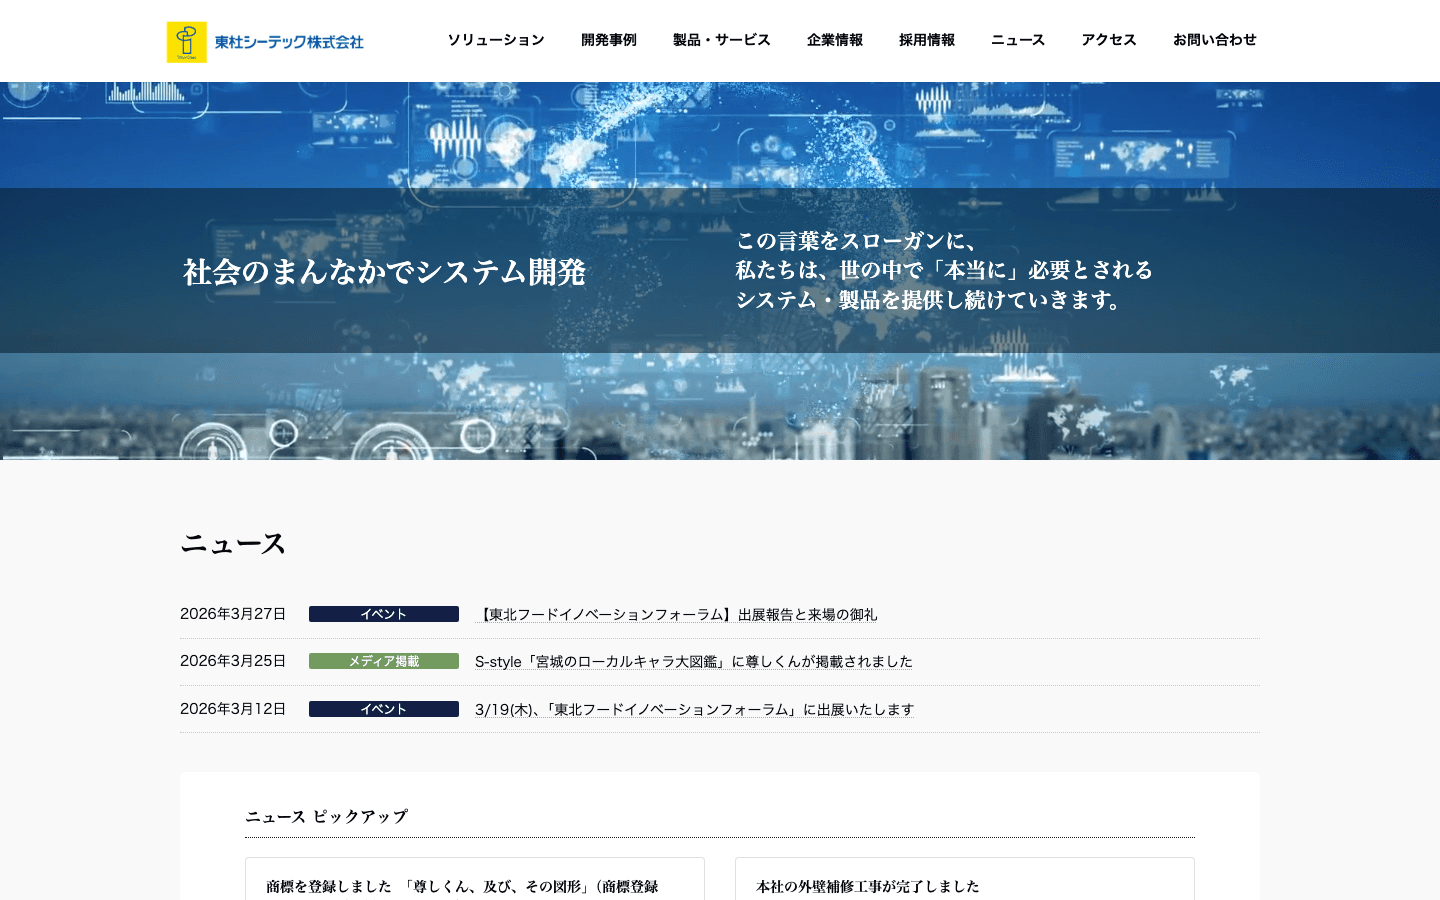Click the イベント tag on the March 12 row
The height and width of the screenshot is (900, 1440).
(384, 709)
